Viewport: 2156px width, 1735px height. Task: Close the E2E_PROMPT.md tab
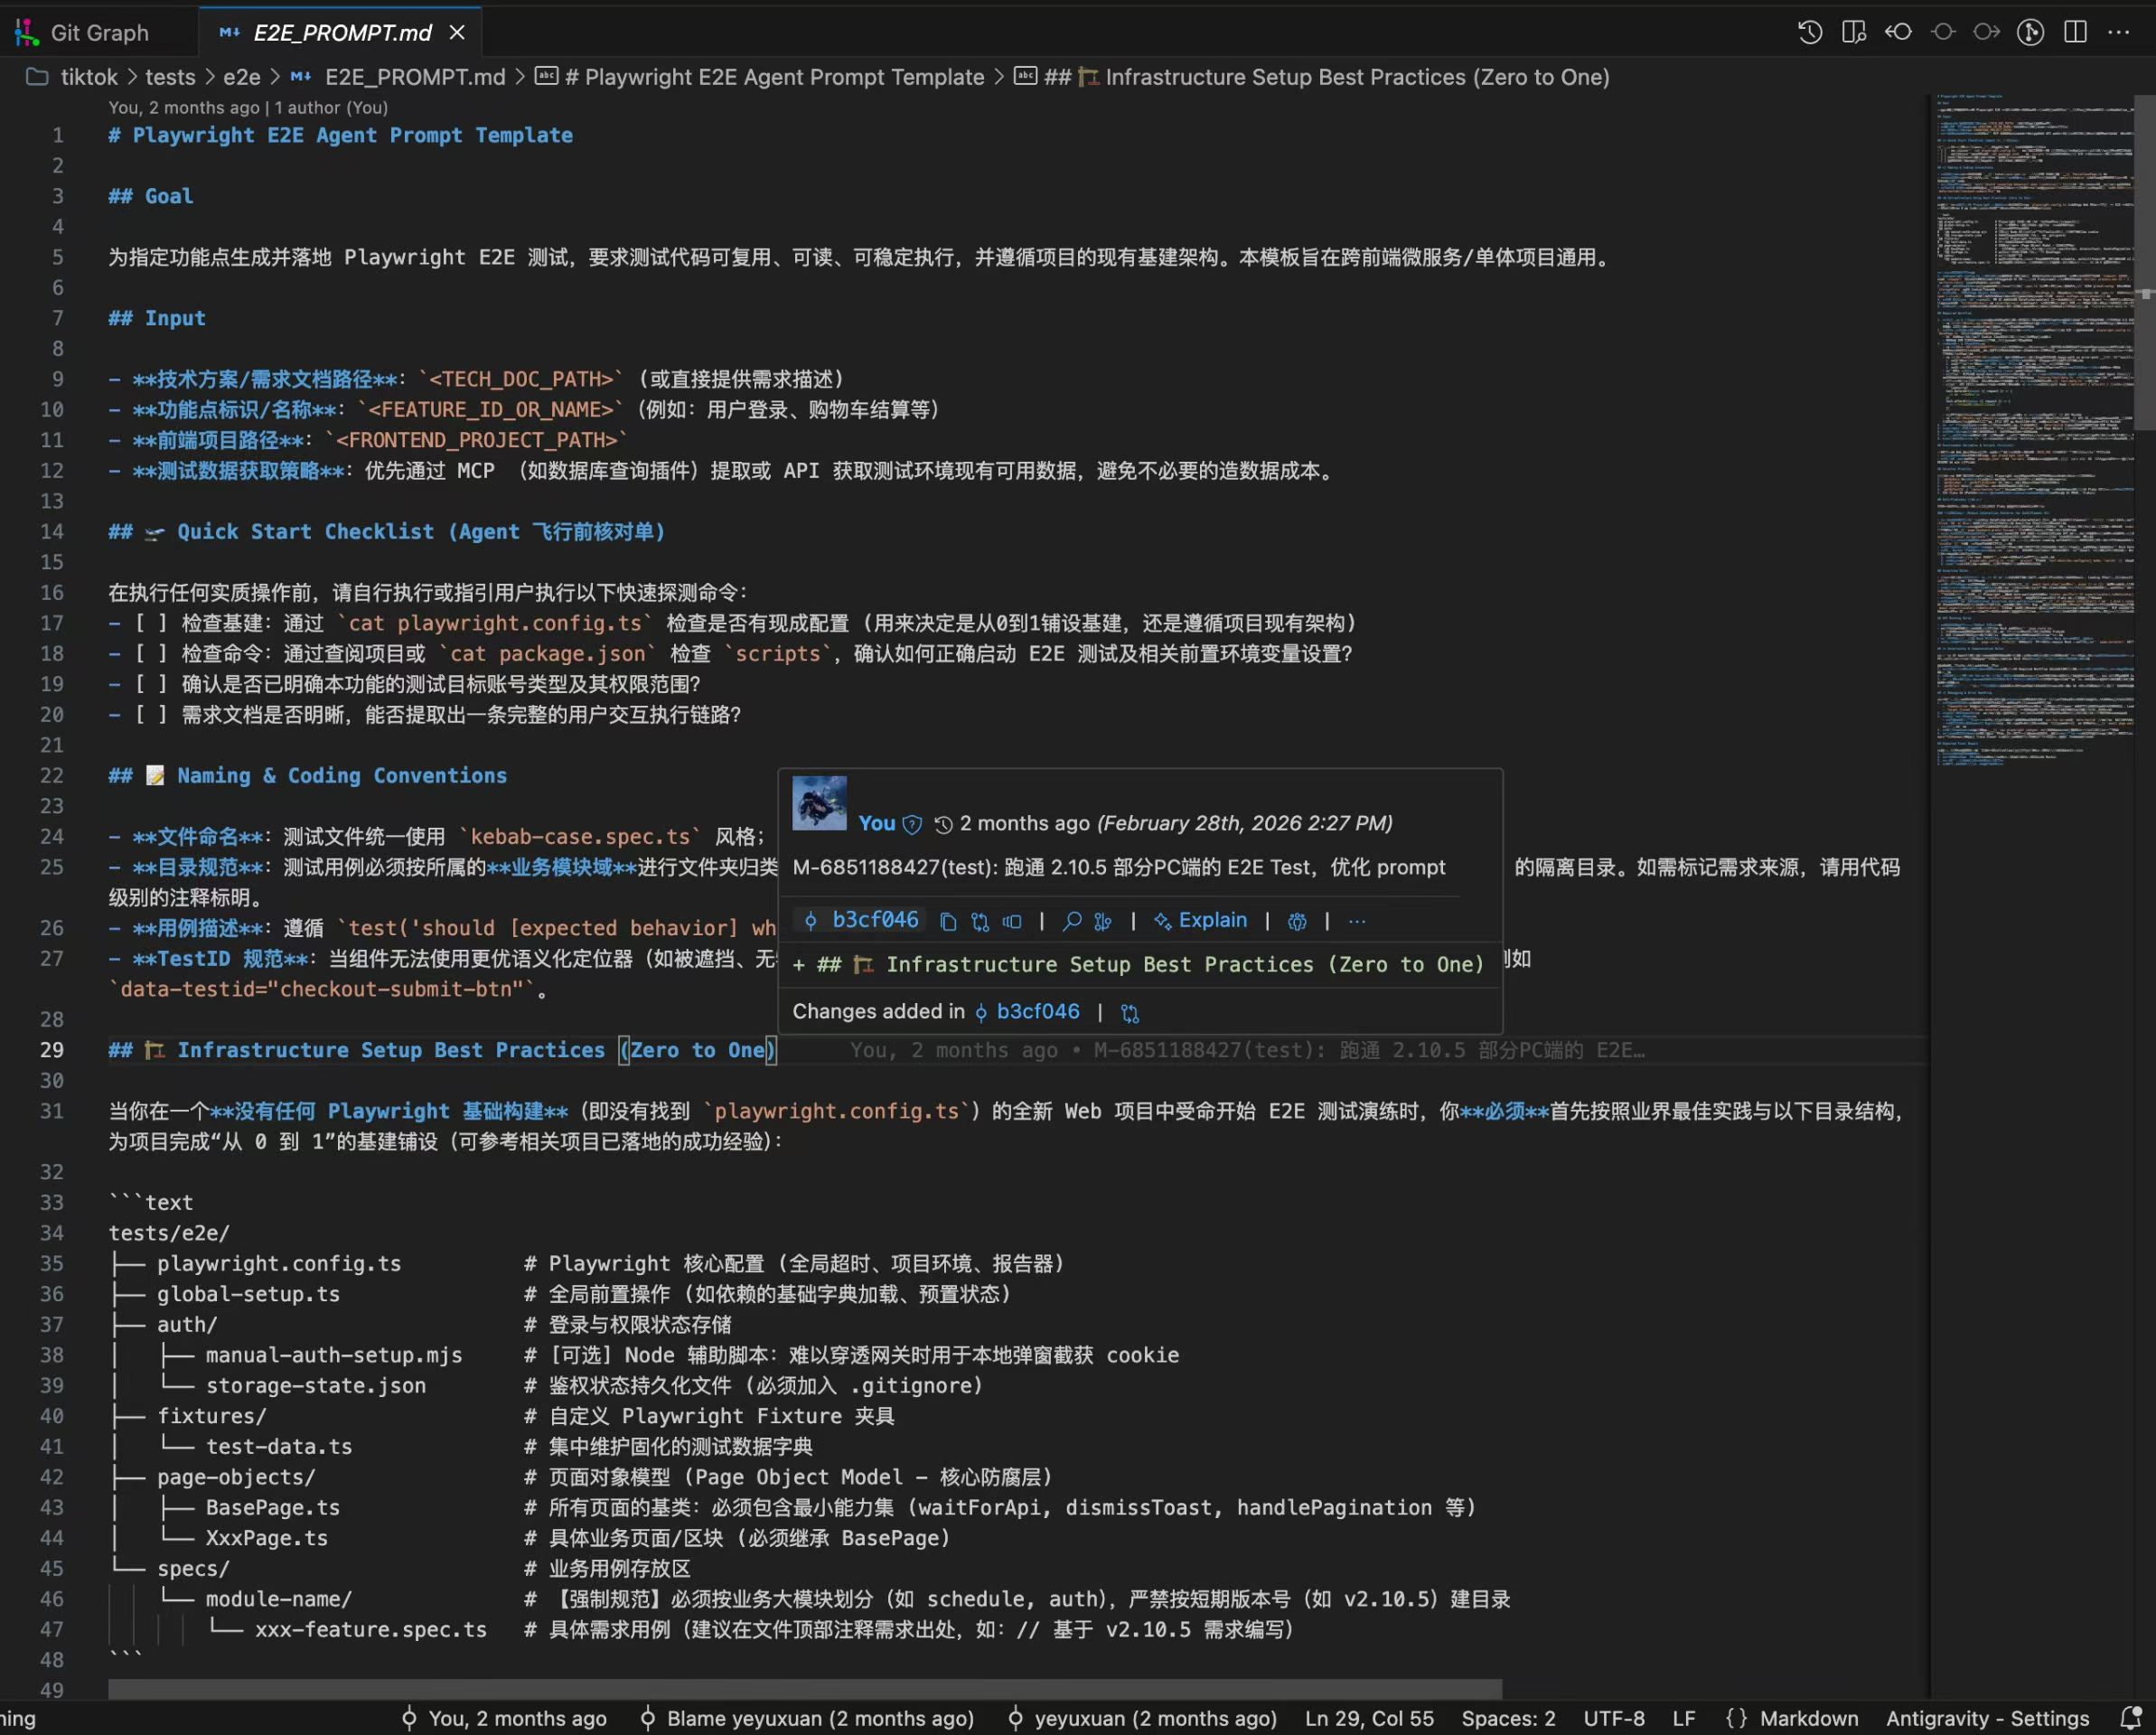click(x=457, y=33)
